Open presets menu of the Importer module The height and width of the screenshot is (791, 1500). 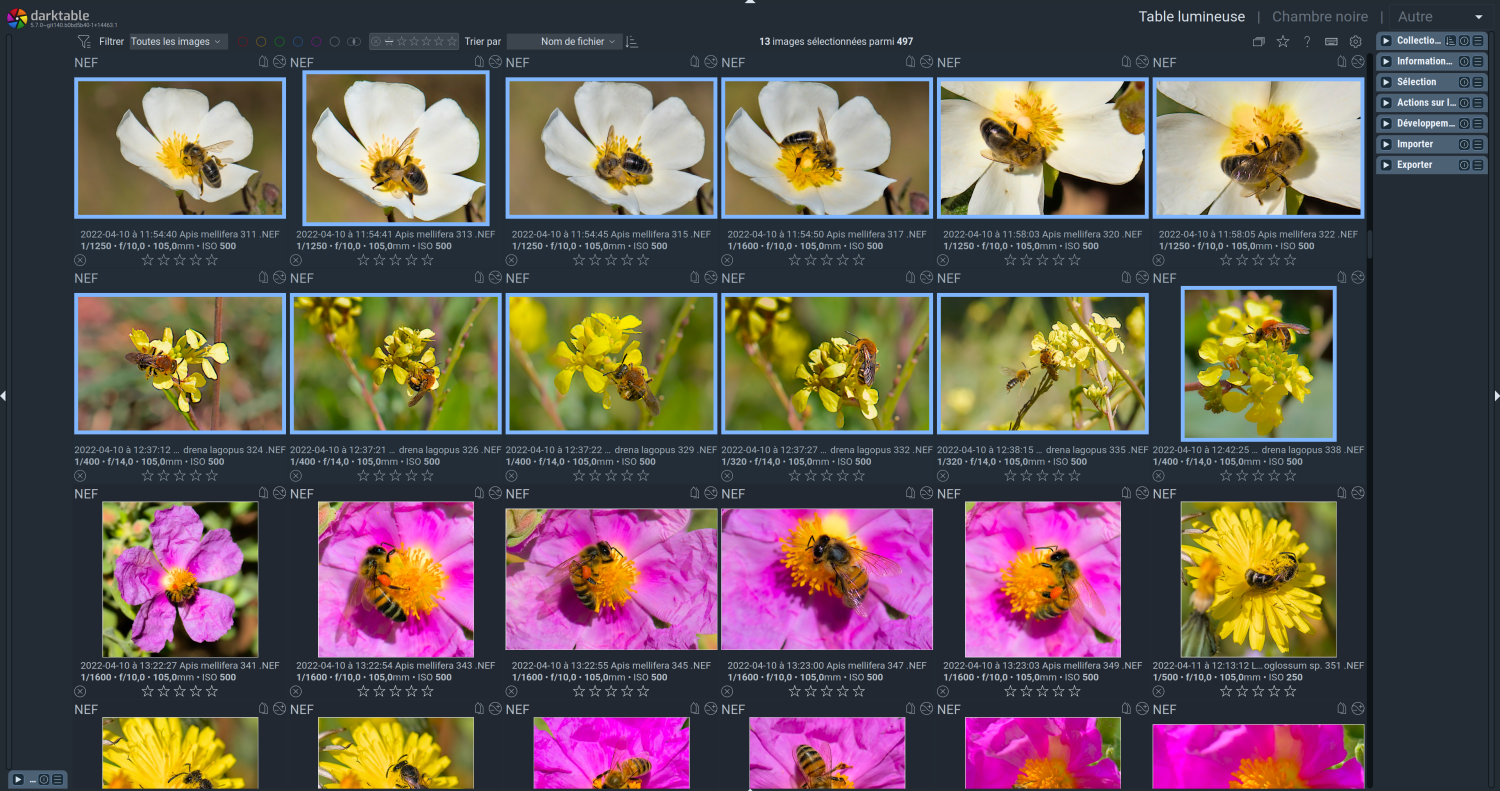click(1478, 144)
